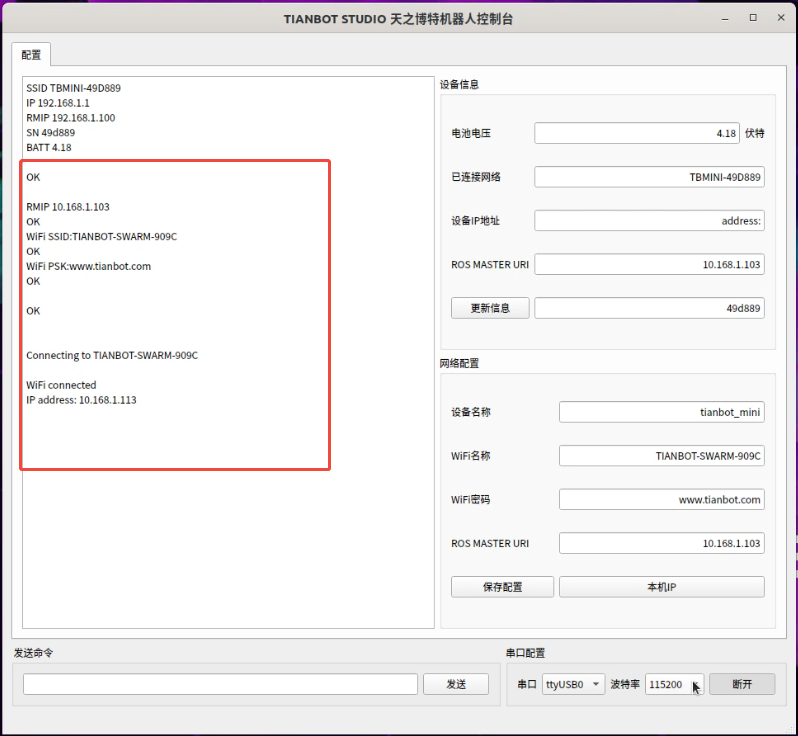
Task: Open the 串口 ttyUSB0 dropdown
Action: click(x=573, y=684)
